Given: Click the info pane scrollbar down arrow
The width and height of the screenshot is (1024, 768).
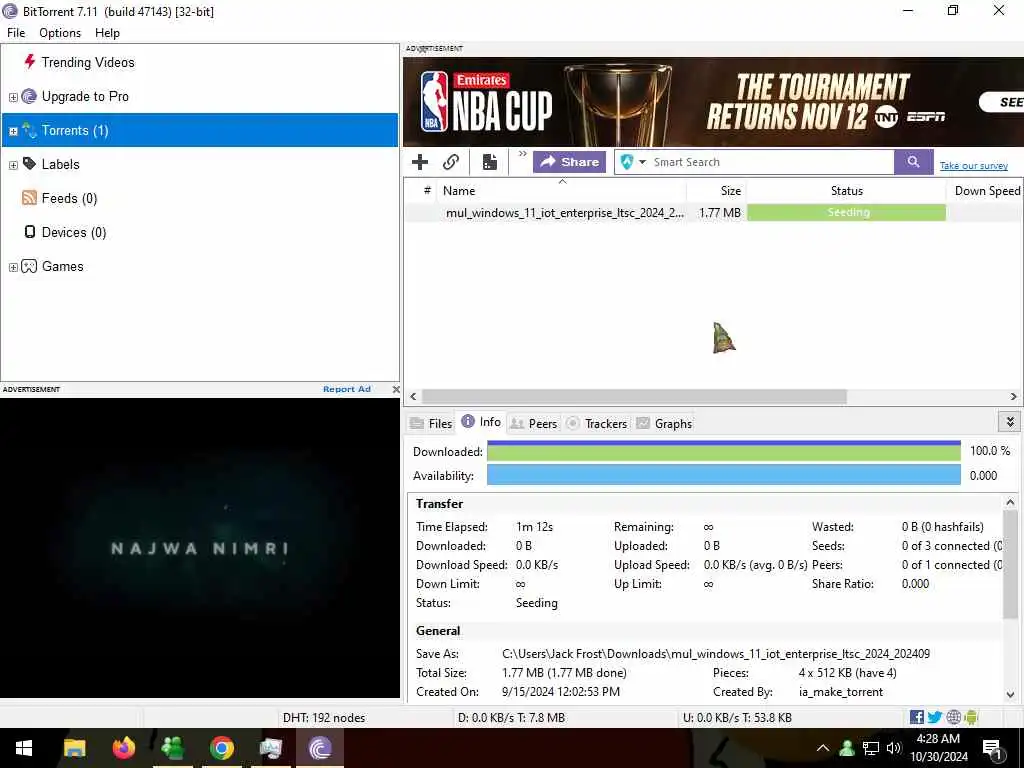Looking at the screenshot, I should pos(1010,695).
